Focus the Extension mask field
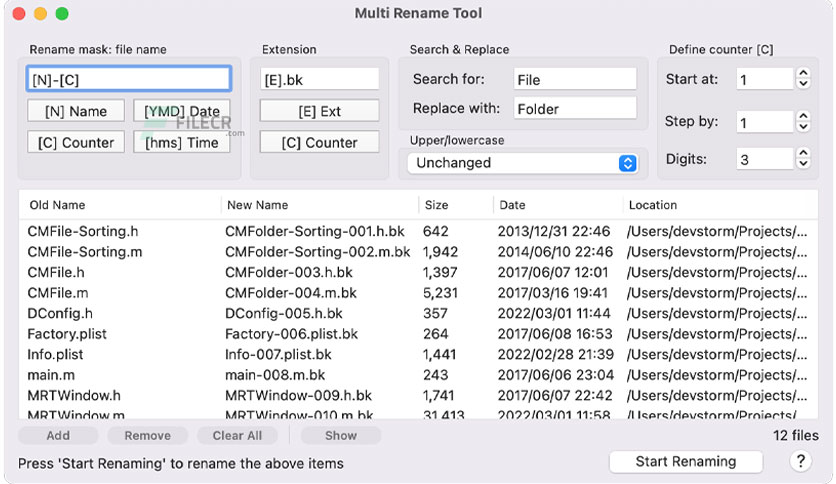This screenshot has height=484, width=836. click(319, 80)
